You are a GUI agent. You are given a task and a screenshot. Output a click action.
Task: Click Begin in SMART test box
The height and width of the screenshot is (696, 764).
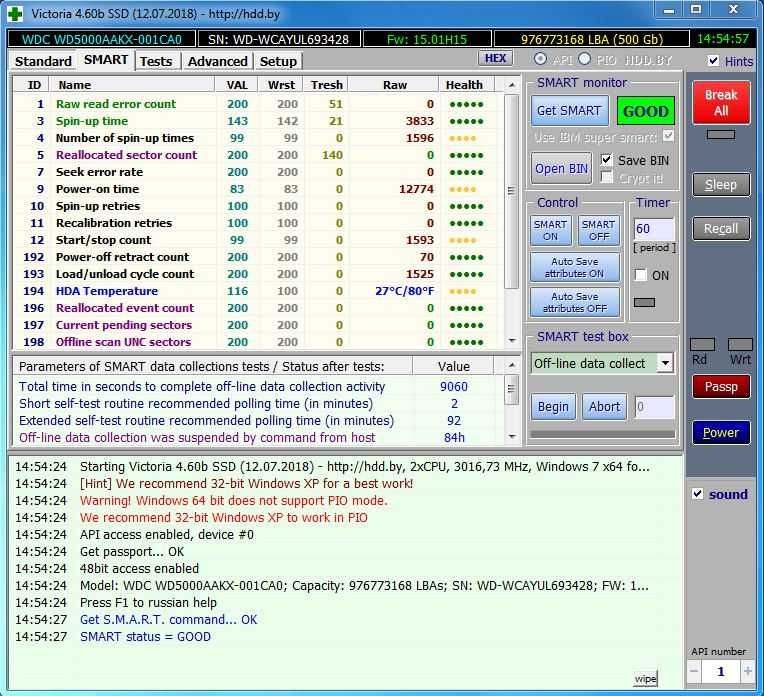coord(553,406)
